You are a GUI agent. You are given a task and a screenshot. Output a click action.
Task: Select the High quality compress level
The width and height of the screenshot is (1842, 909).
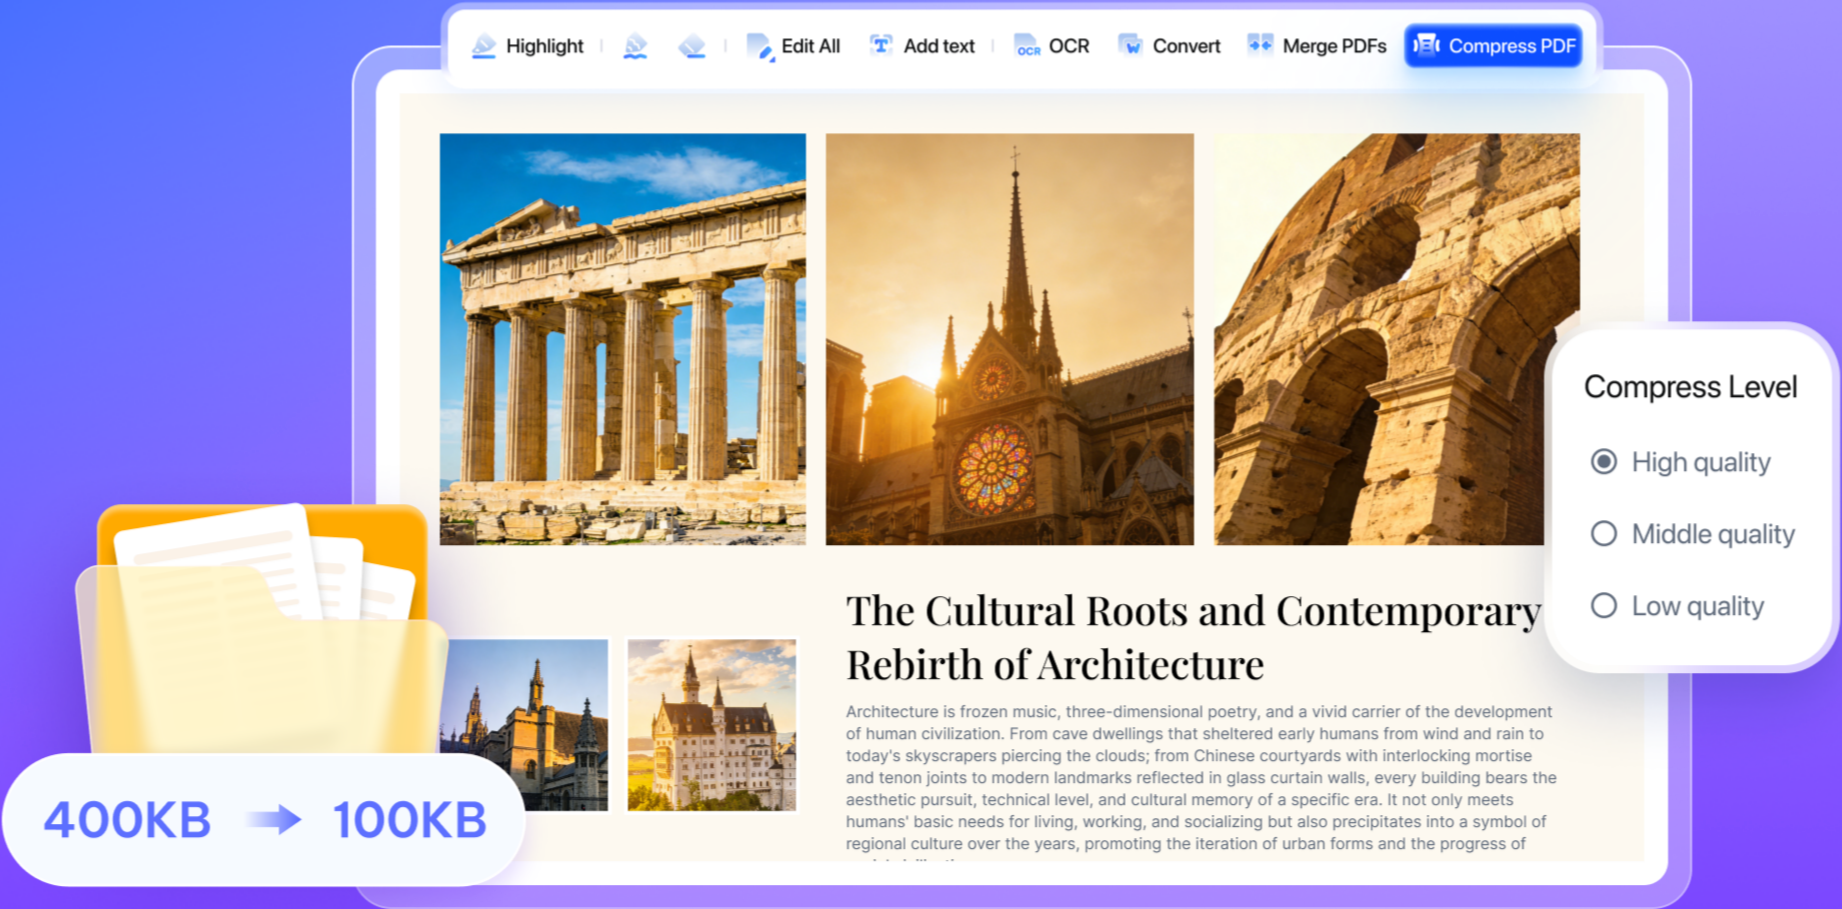click(x=1604, y=462)
